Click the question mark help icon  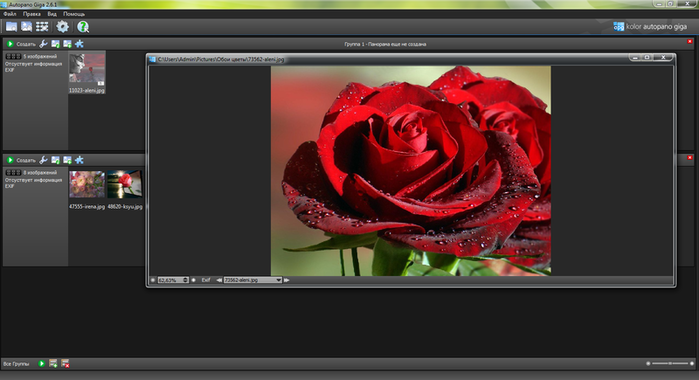(x=82, y=27)
